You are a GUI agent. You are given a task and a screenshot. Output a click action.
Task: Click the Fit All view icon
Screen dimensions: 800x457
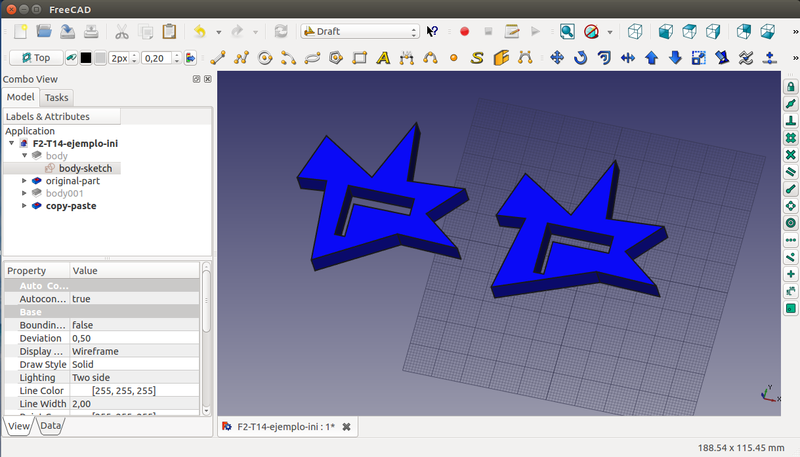567,32
